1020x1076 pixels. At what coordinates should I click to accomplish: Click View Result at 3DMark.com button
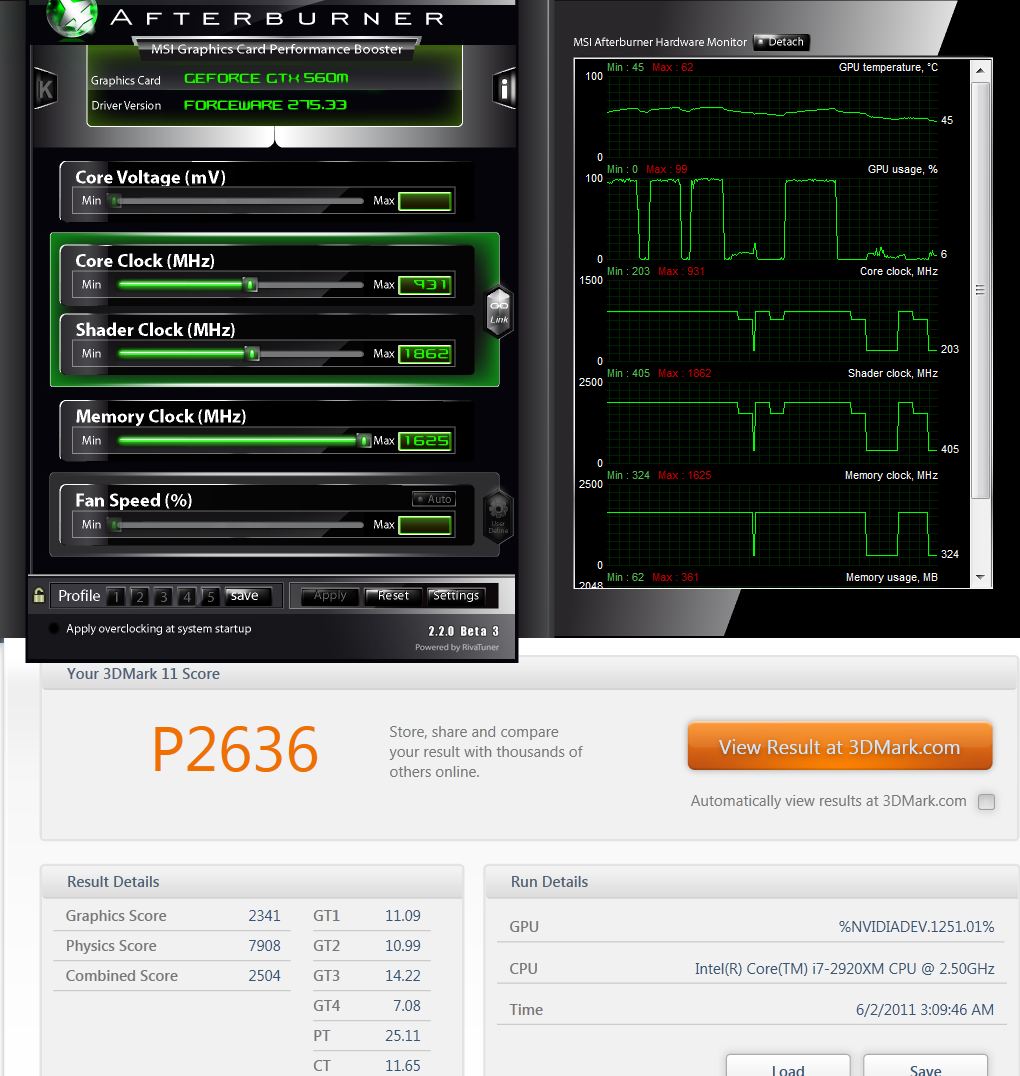click(840, 746)
